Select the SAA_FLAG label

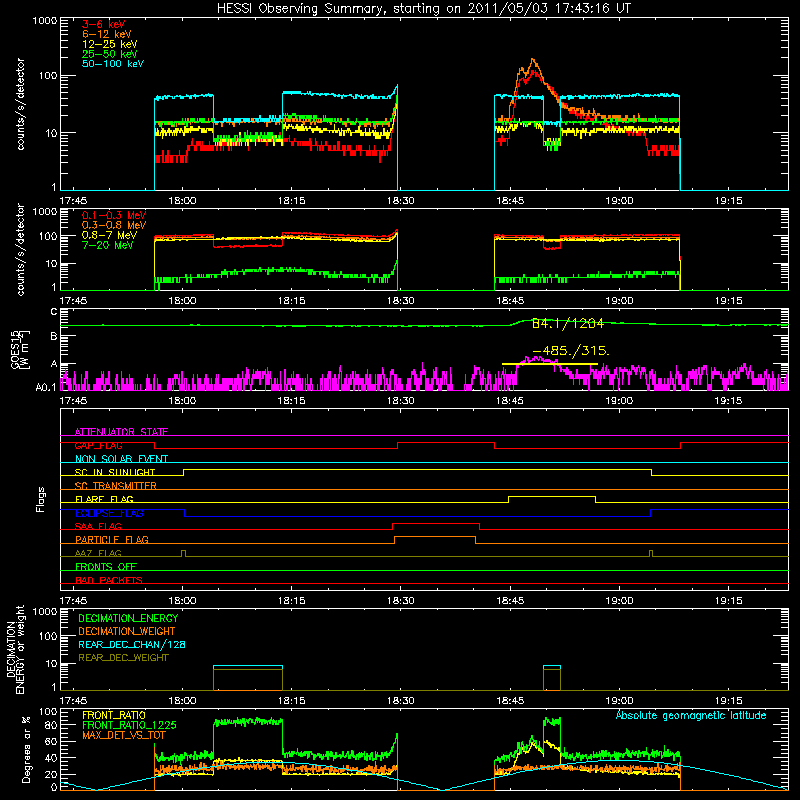pyautogui.click(x=98, y=526)
